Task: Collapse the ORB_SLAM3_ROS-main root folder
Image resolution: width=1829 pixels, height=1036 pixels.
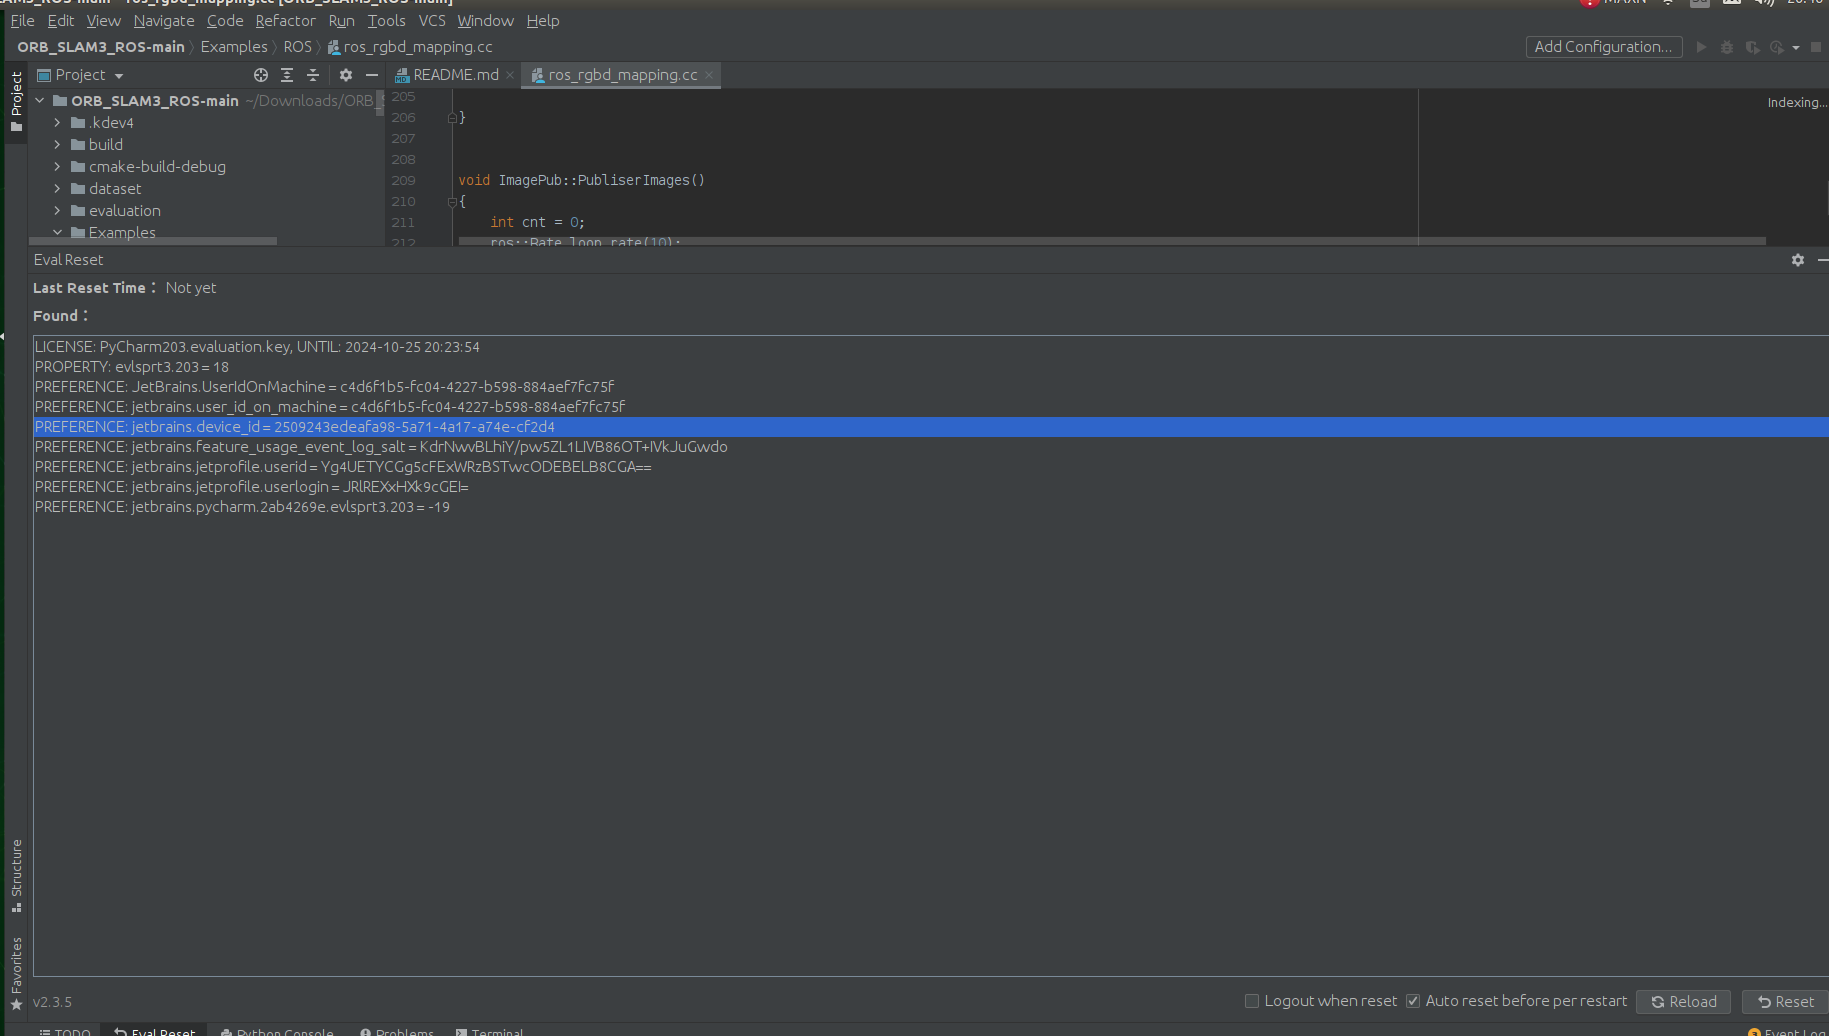Action: point(40,101)
